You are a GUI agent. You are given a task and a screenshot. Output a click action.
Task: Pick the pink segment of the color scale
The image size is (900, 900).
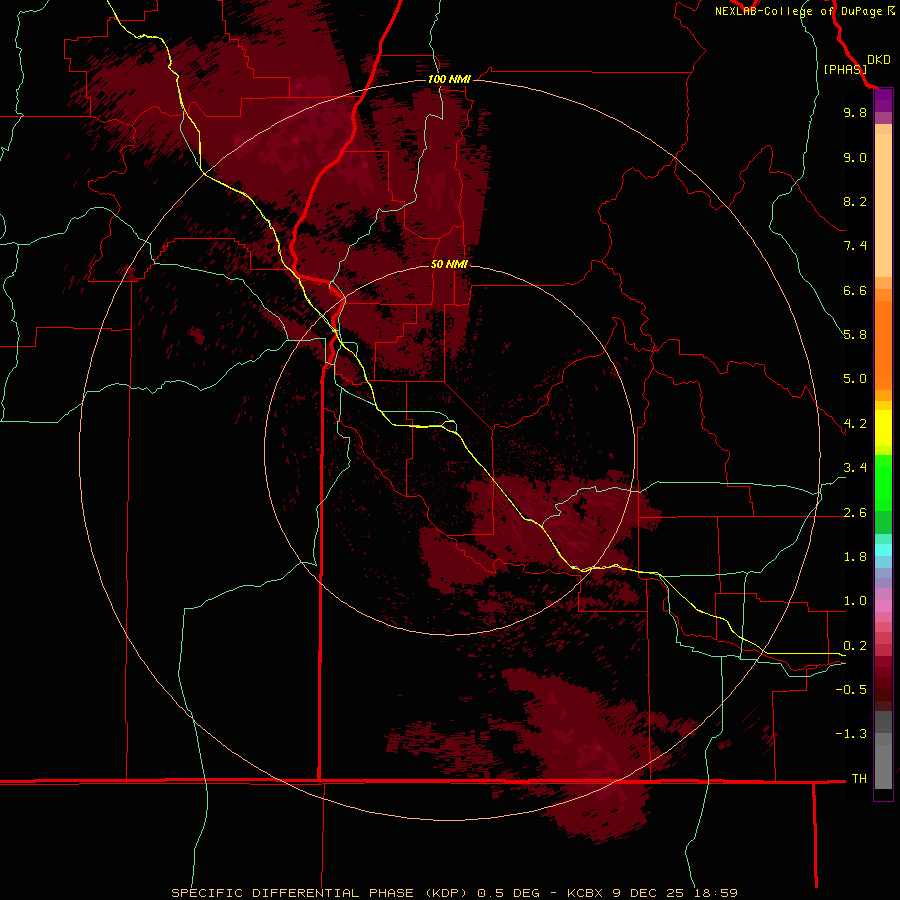click(883, 606)
